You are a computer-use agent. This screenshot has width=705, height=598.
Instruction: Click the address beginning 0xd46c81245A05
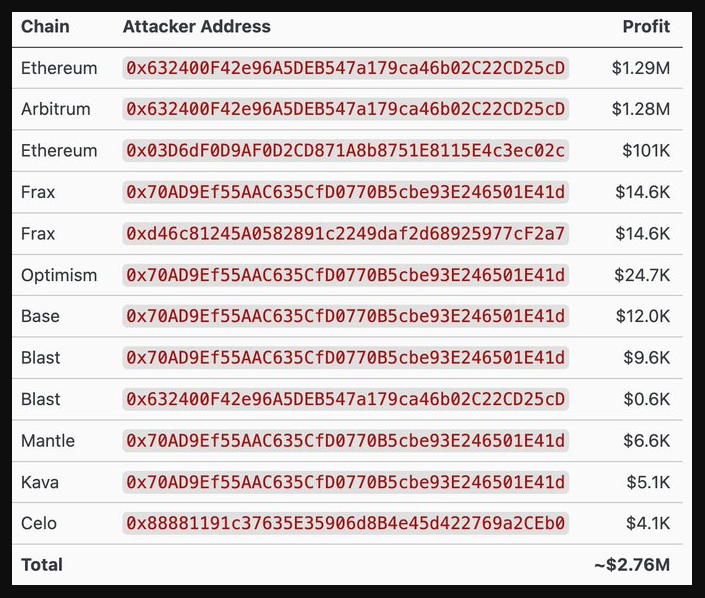pos(345,234)
